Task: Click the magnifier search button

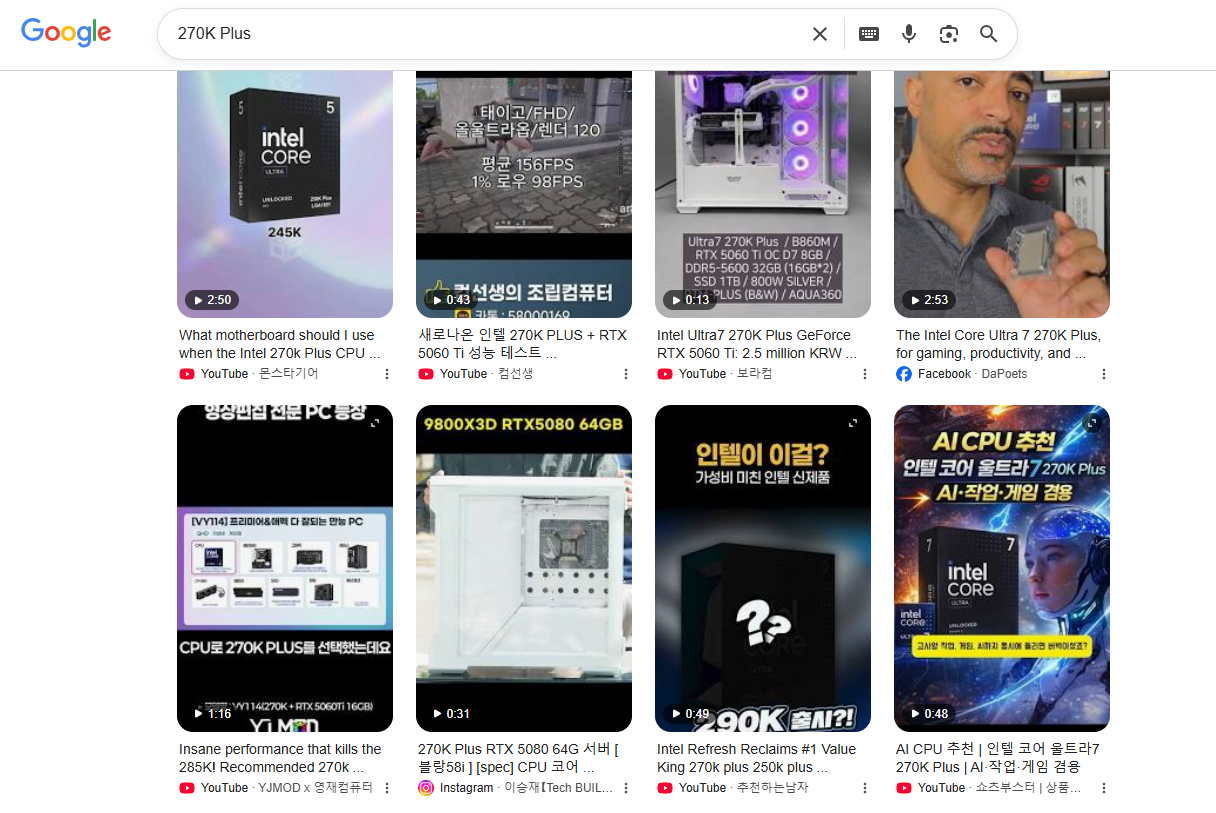Action: coord(989,34)
